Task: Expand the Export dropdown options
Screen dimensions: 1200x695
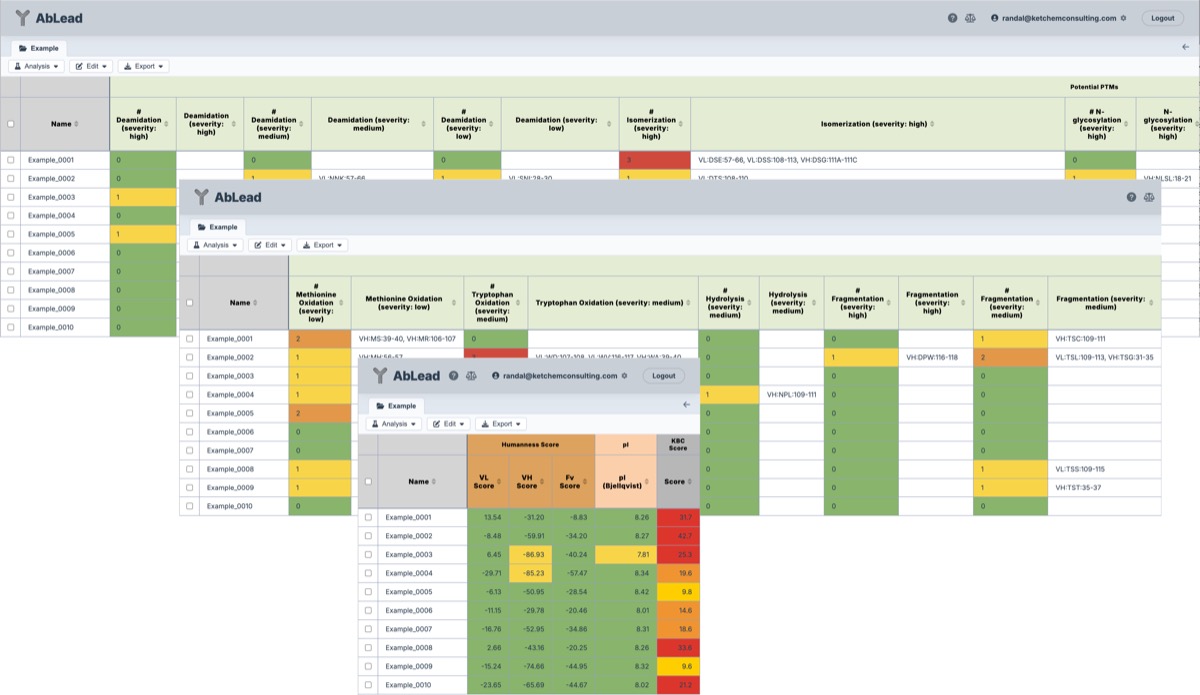Action: click(503, 424)
